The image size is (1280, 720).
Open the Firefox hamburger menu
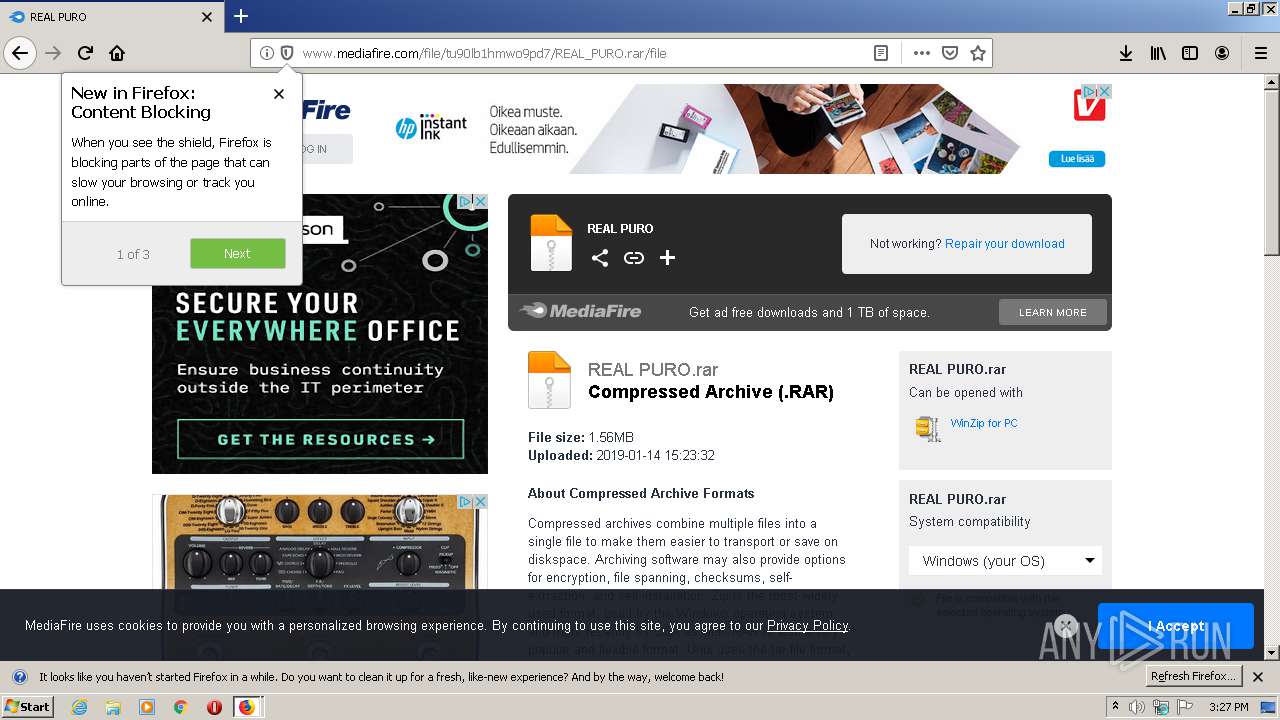tap(1260, 53)
